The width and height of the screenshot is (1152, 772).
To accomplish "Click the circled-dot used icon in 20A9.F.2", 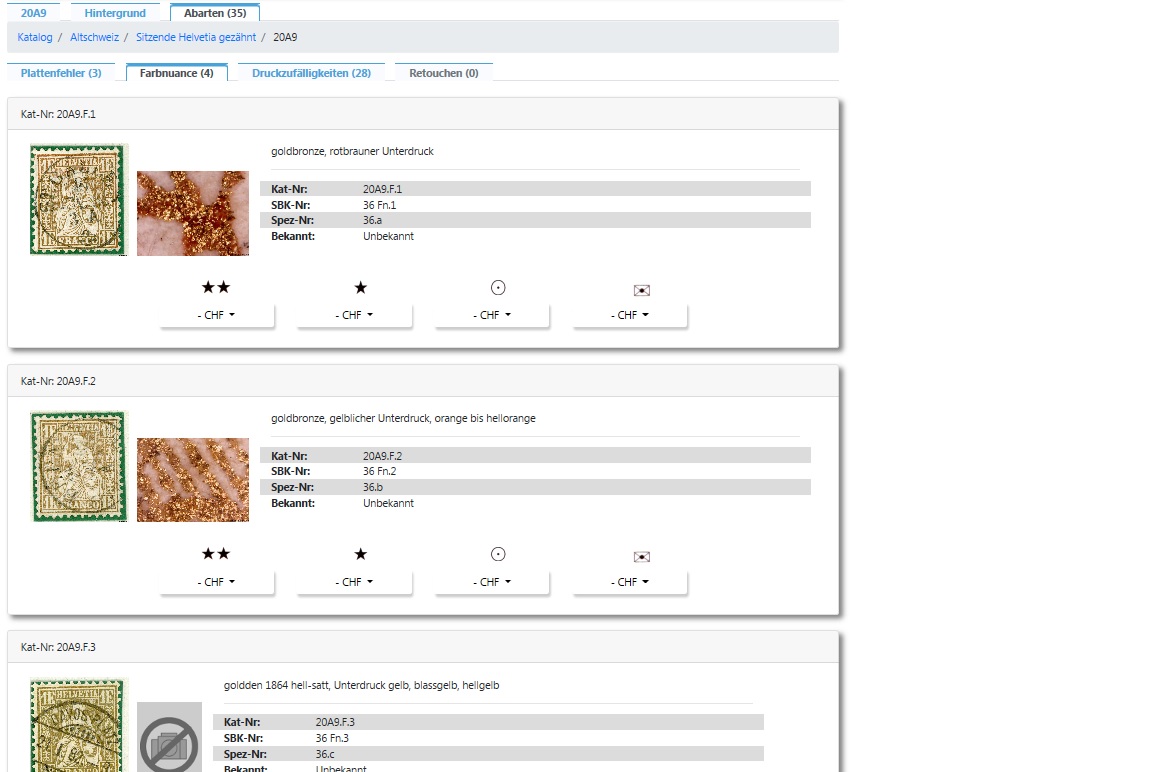I will point(498,554).
